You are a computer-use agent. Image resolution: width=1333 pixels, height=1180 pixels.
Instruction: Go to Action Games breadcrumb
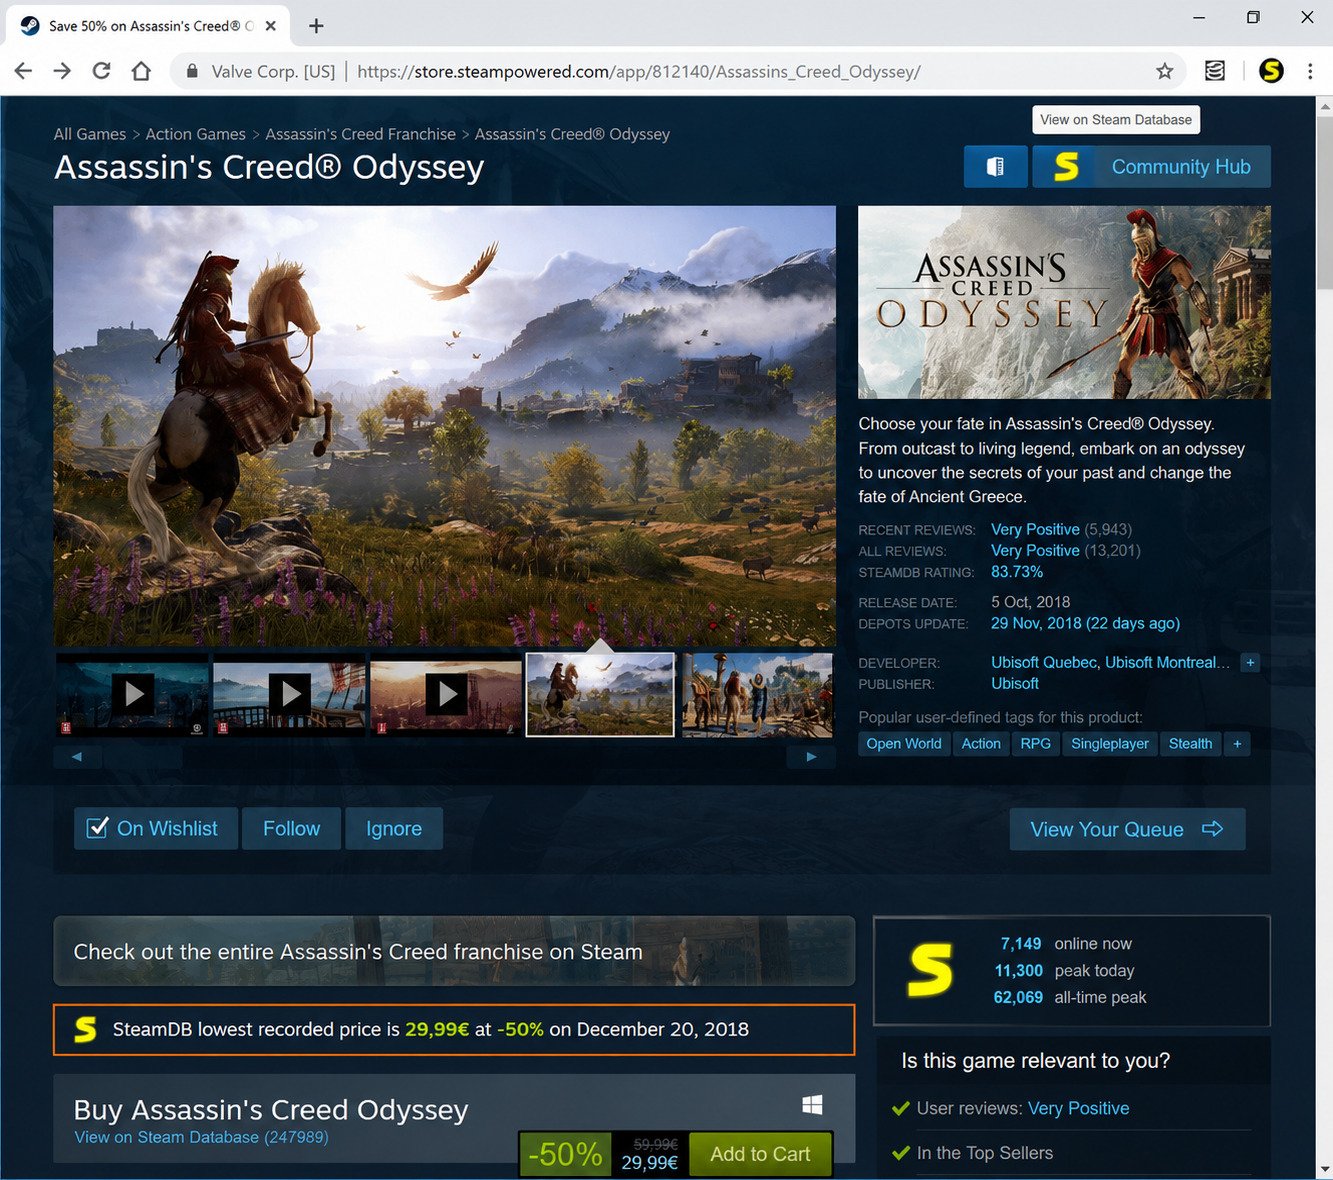tap(195, 134)
